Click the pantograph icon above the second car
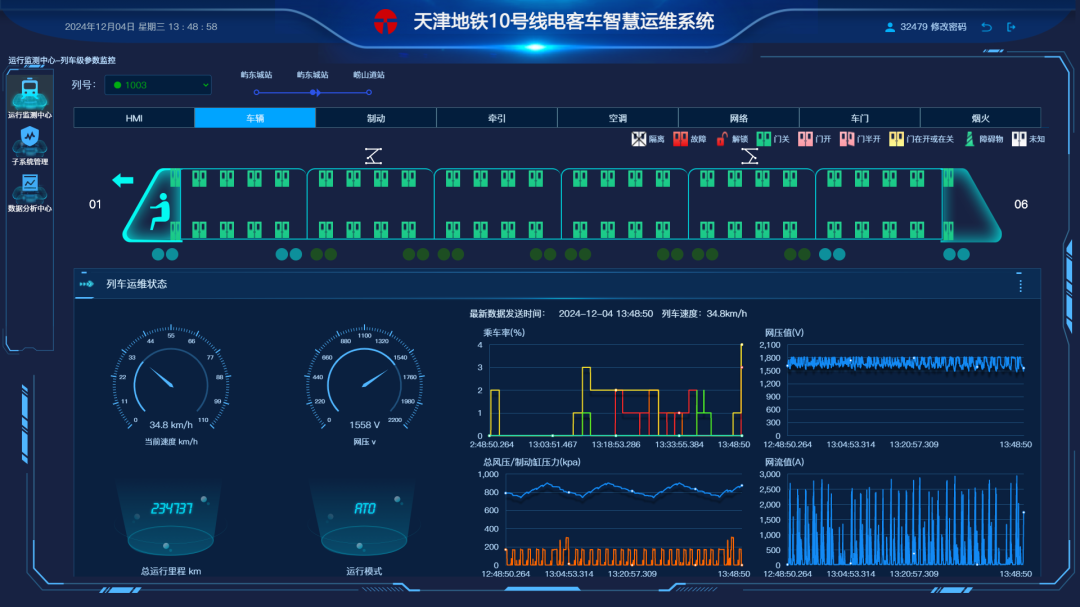 click(x=373, y=156)
